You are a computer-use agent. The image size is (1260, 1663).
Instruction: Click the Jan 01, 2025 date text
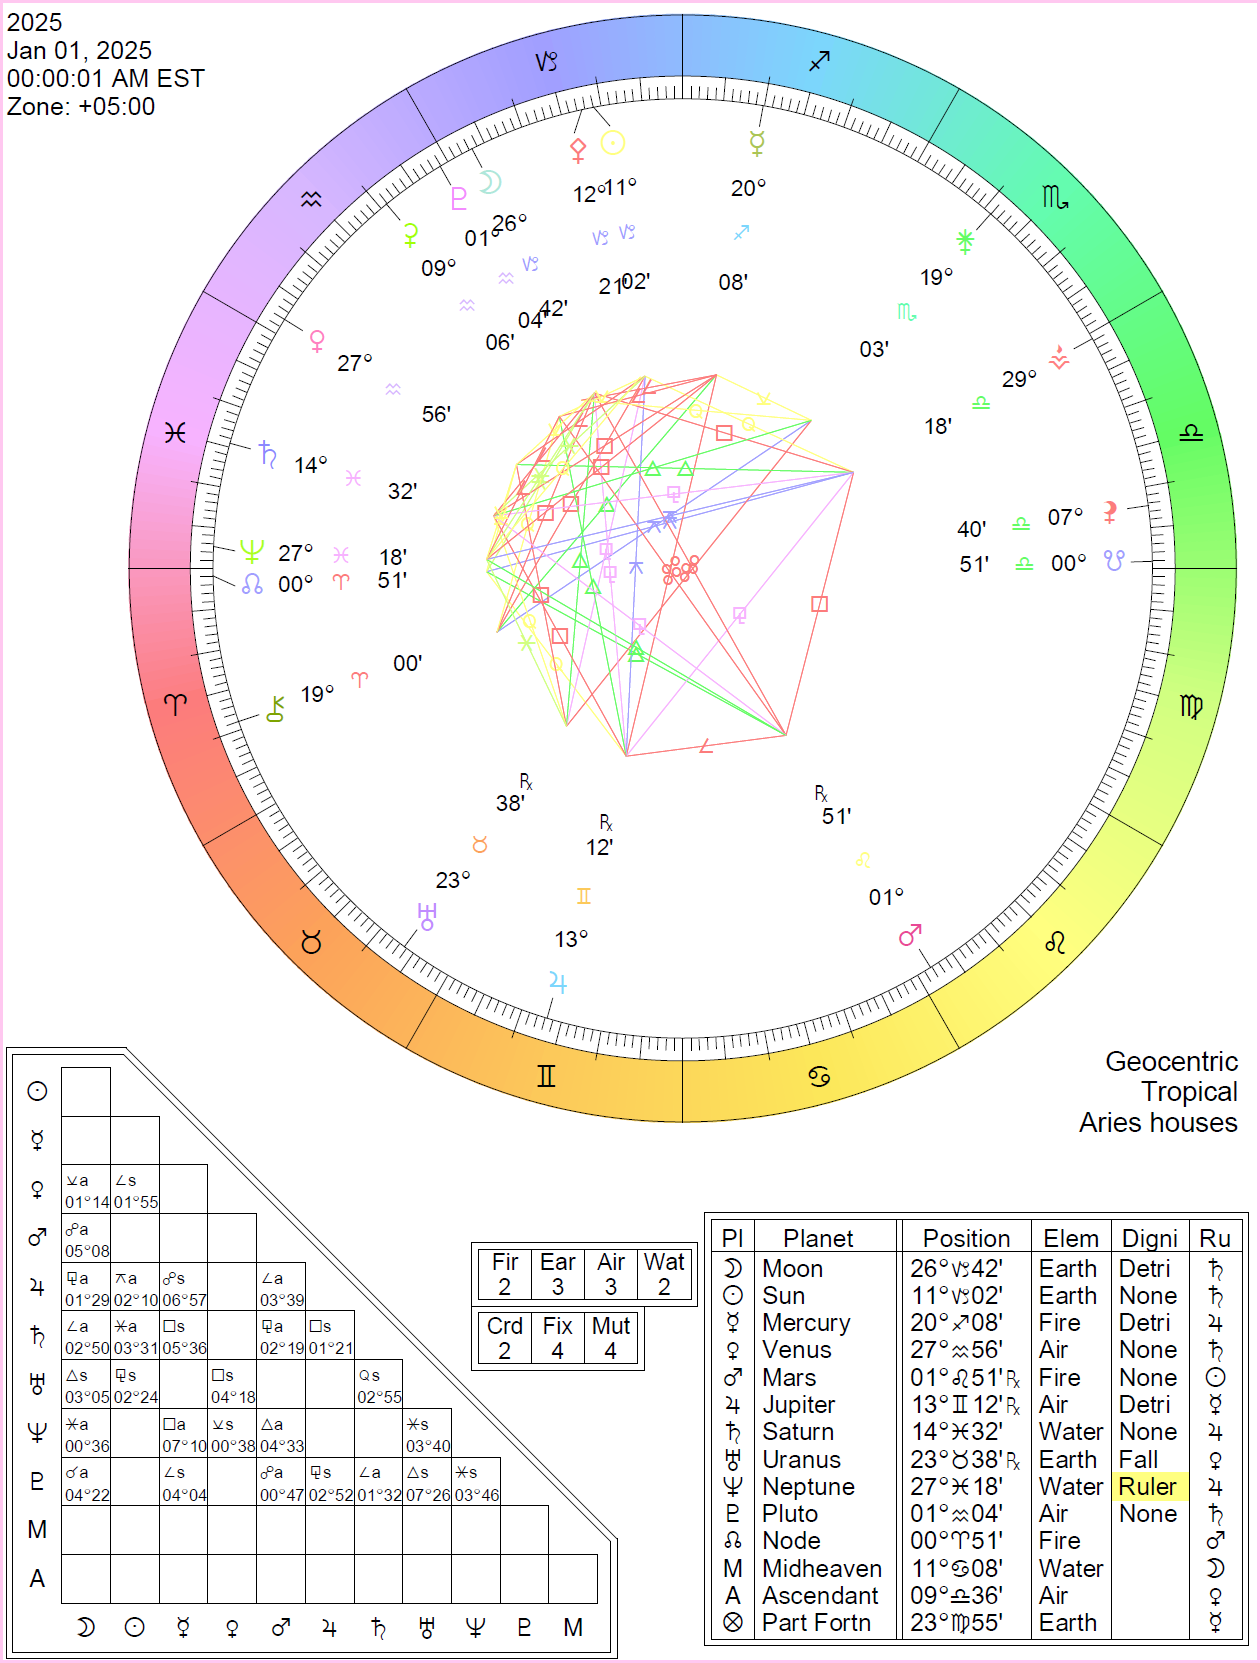coord(80,50)
